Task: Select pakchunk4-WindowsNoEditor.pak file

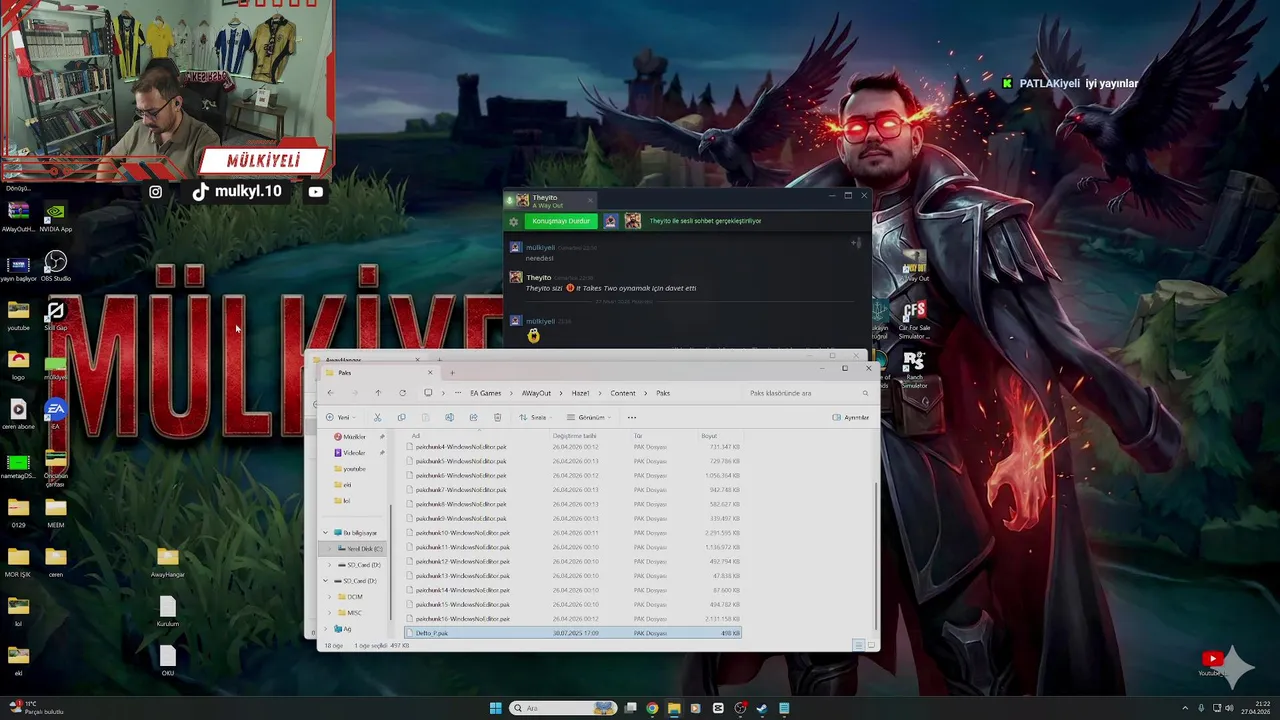Action: point(573,447)
